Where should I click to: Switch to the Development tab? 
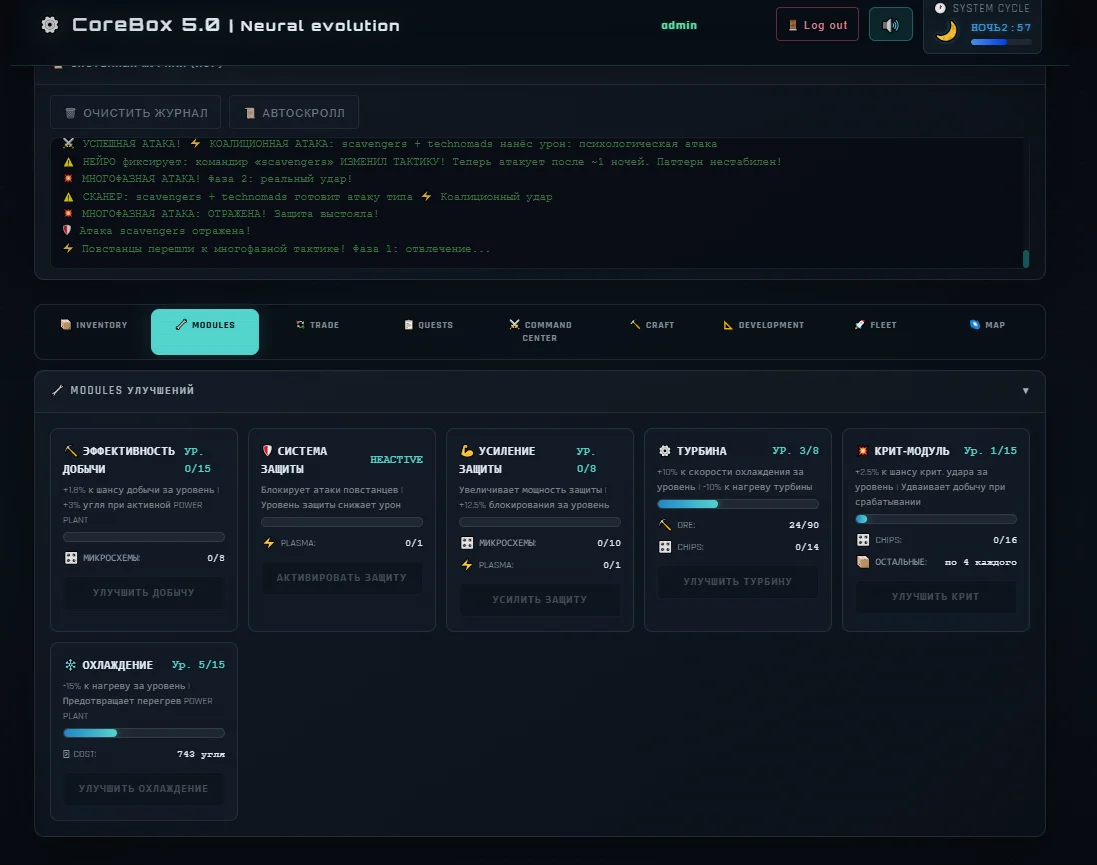tap(763, 325)
